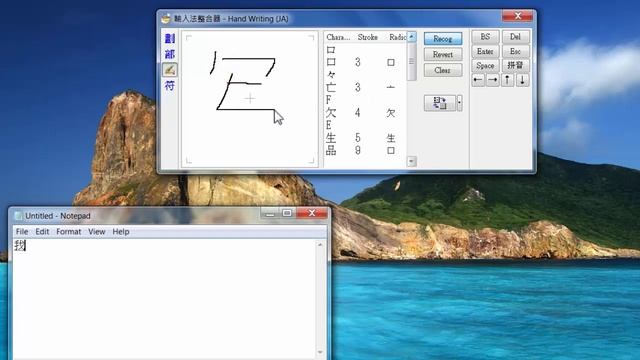Select the 劃 stroke-count input mode

(170, 39)
